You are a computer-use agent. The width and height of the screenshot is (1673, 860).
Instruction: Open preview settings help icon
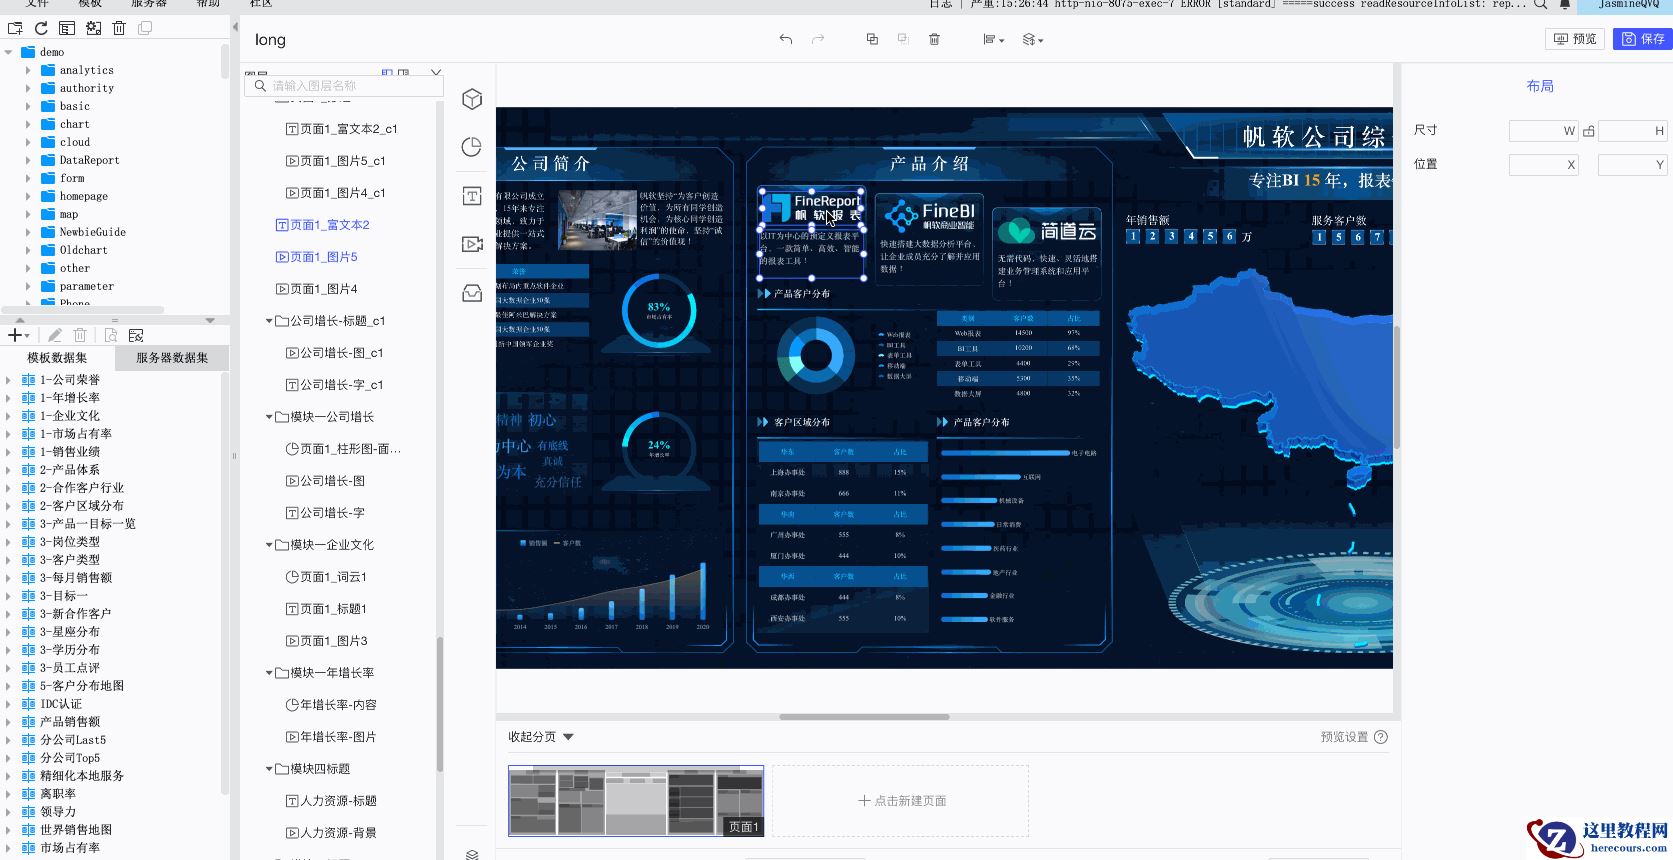pos(1381,737)
